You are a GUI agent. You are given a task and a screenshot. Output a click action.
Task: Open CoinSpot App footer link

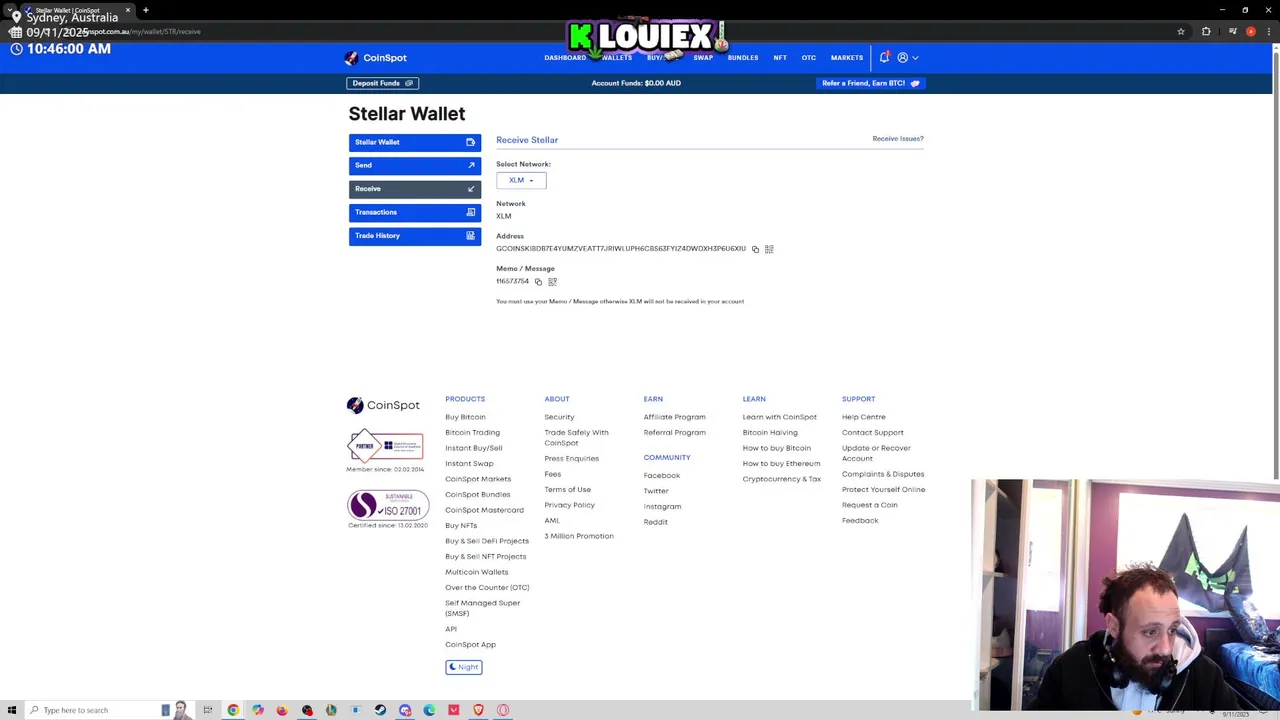(470, 645)
